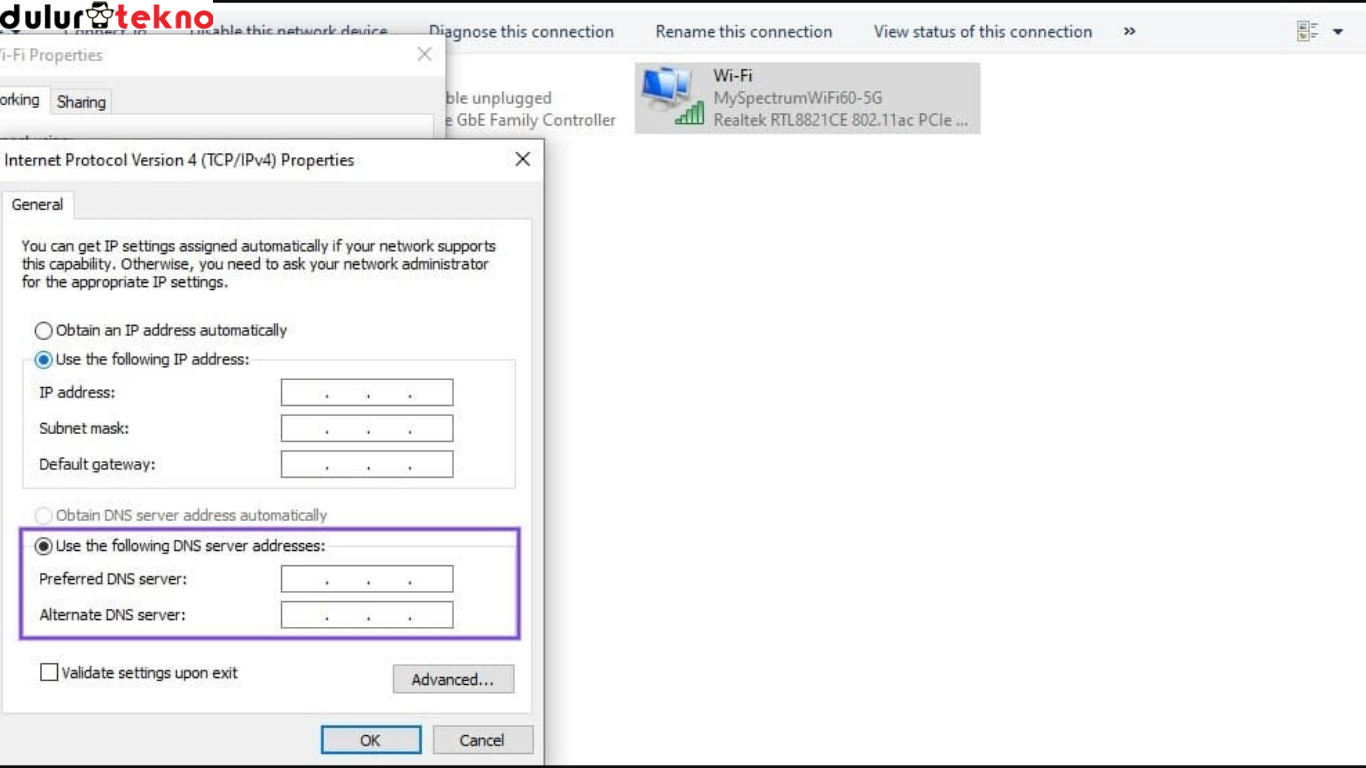Close the IPv4 Properties dialog window

[522, 159]
